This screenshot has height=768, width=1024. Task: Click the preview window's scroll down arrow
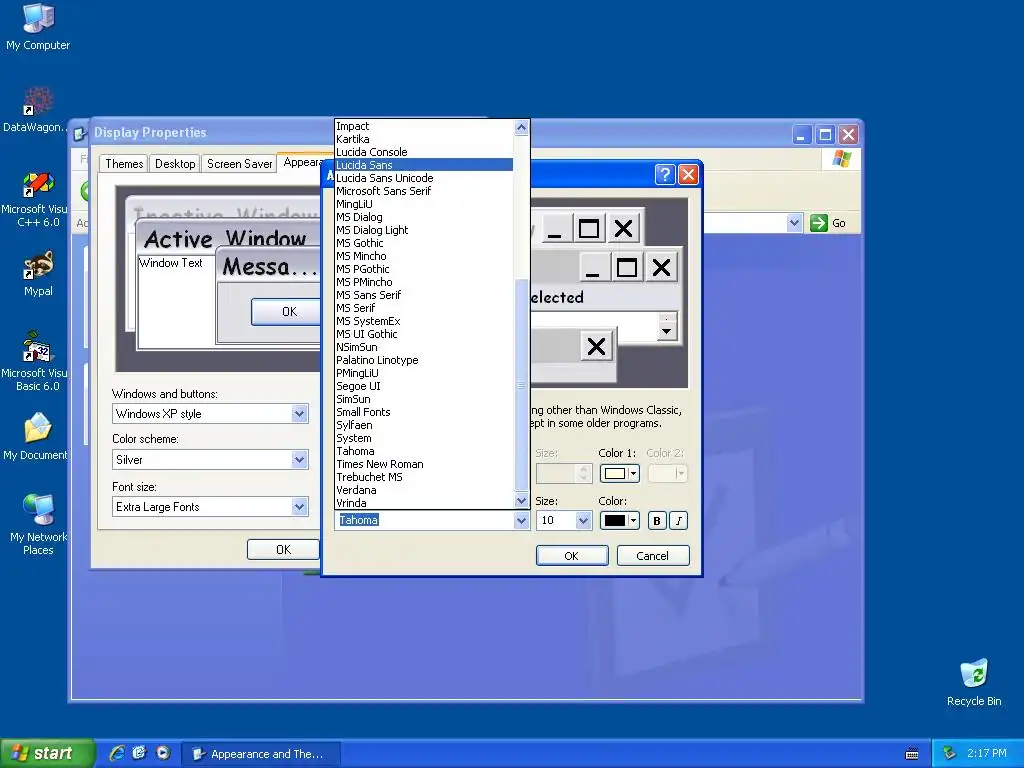[666, 332]
